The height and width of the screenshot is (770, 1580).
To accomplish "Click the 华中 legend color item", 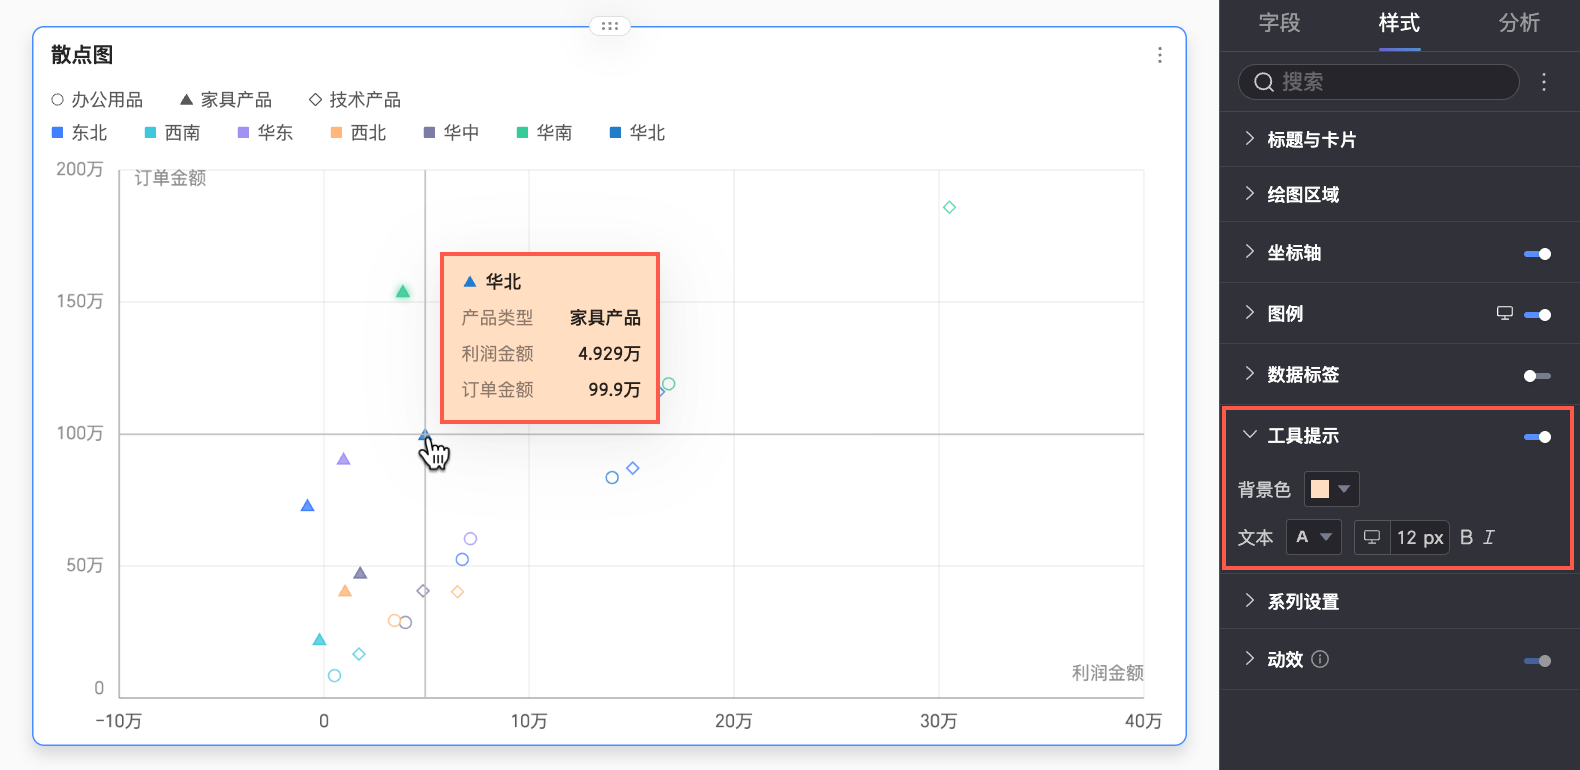I will point(451,133).
